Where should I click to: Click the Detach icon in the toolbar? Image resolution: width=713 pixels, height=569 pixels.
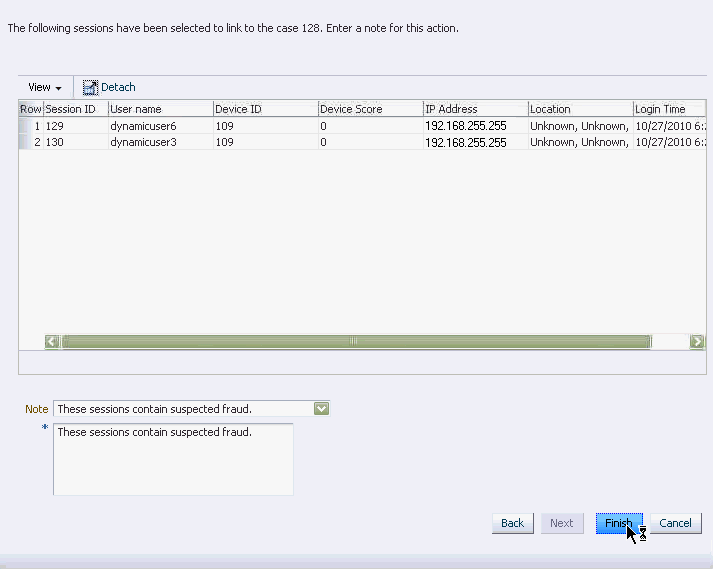pyautogui.click(x=90, y=87)
